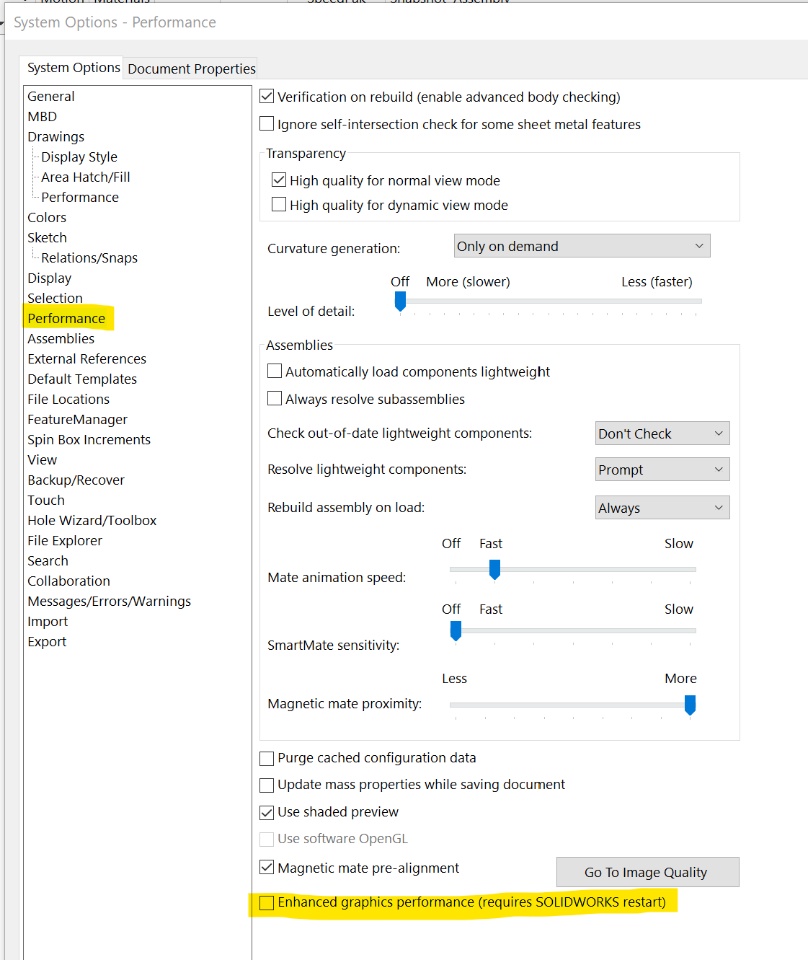Select the System Options tab
The height and width of the screenshot is (960, 808).
pos(73,67)
